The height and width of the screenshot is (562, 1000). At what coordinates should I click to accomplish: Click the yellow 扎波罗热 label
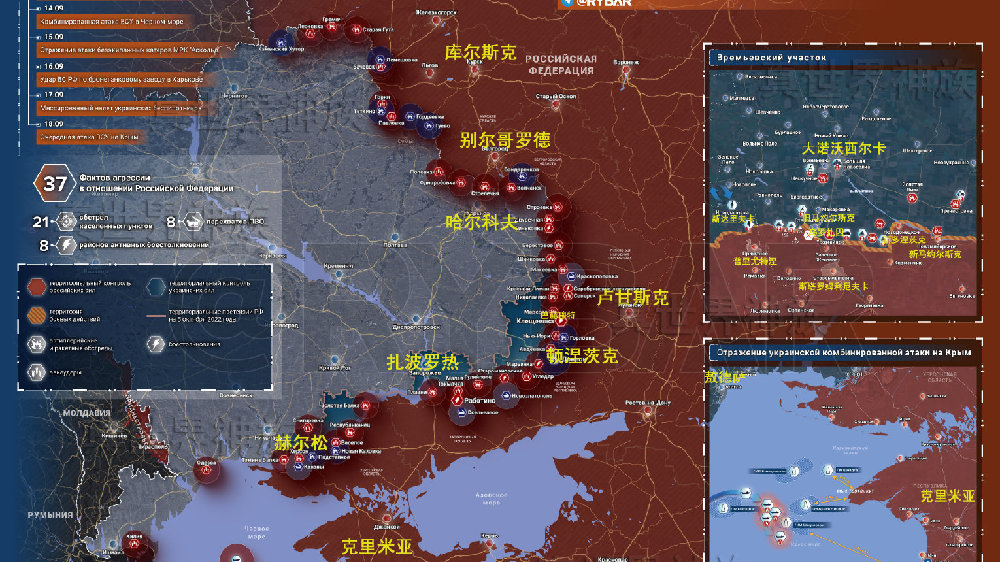tap(423, 362)
